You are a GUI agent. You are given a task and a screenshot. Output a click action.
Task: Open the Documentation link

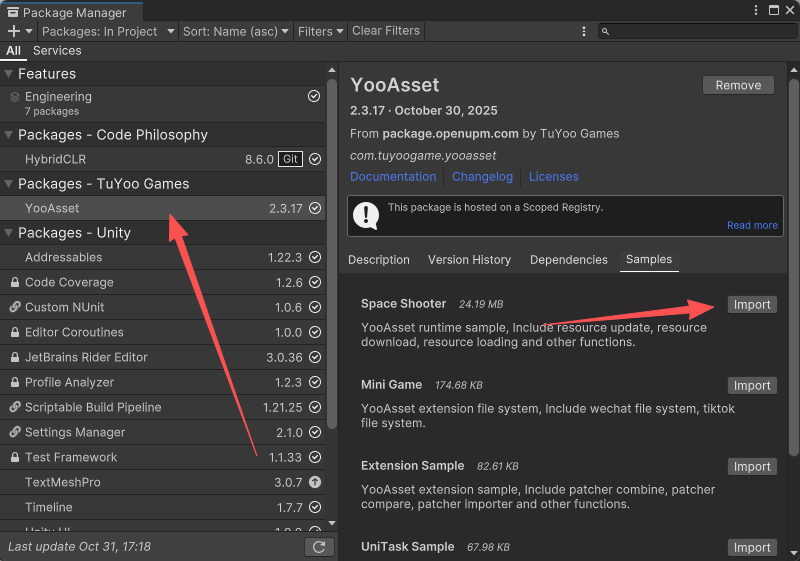(x=393, y=176)
